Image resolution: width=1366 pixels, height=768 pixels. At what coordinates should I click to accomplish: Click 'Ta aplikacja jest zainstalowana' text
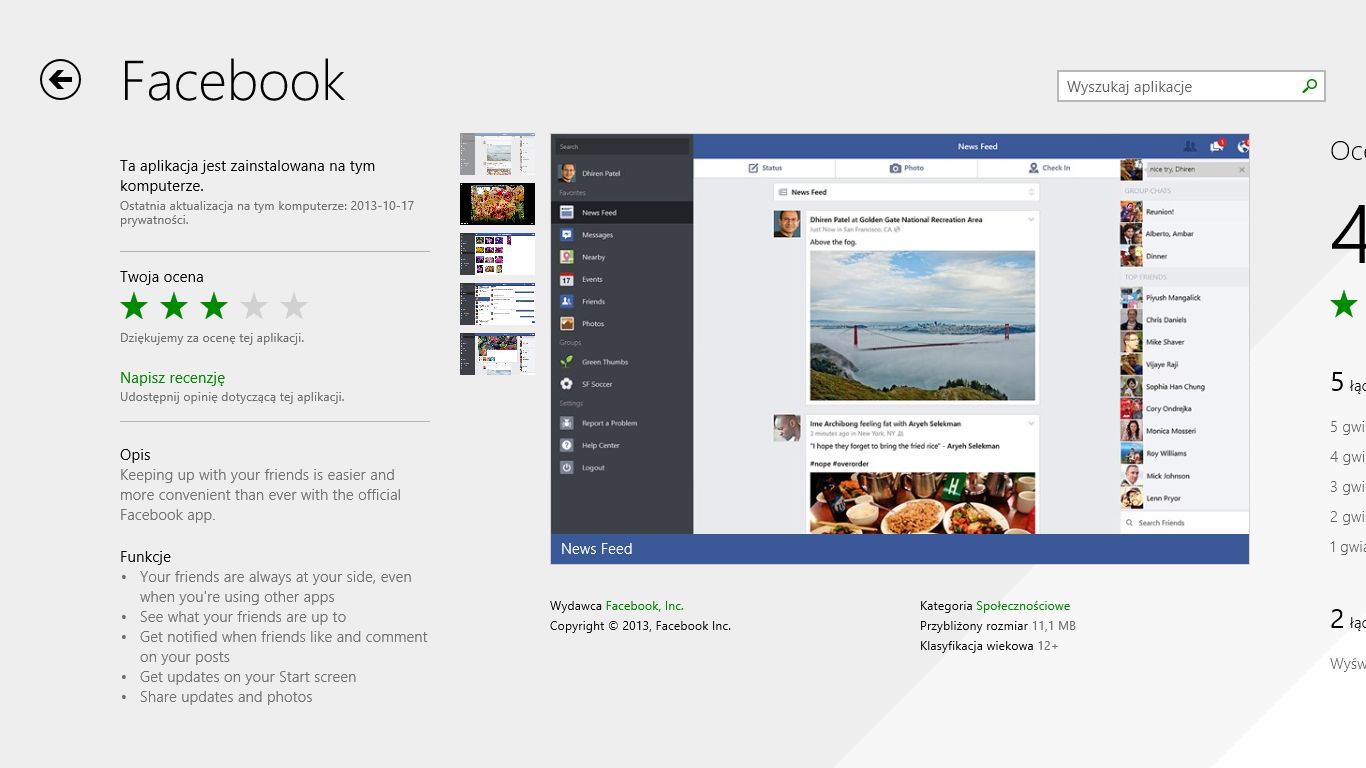[x=248, y=175]
